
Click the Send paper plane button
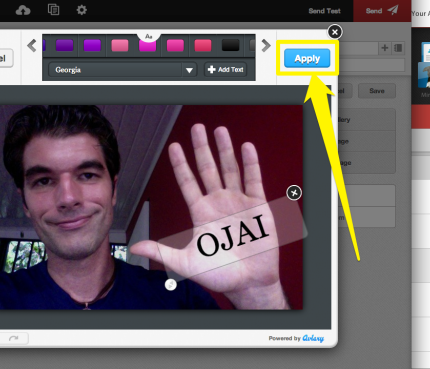pos(382,11)
